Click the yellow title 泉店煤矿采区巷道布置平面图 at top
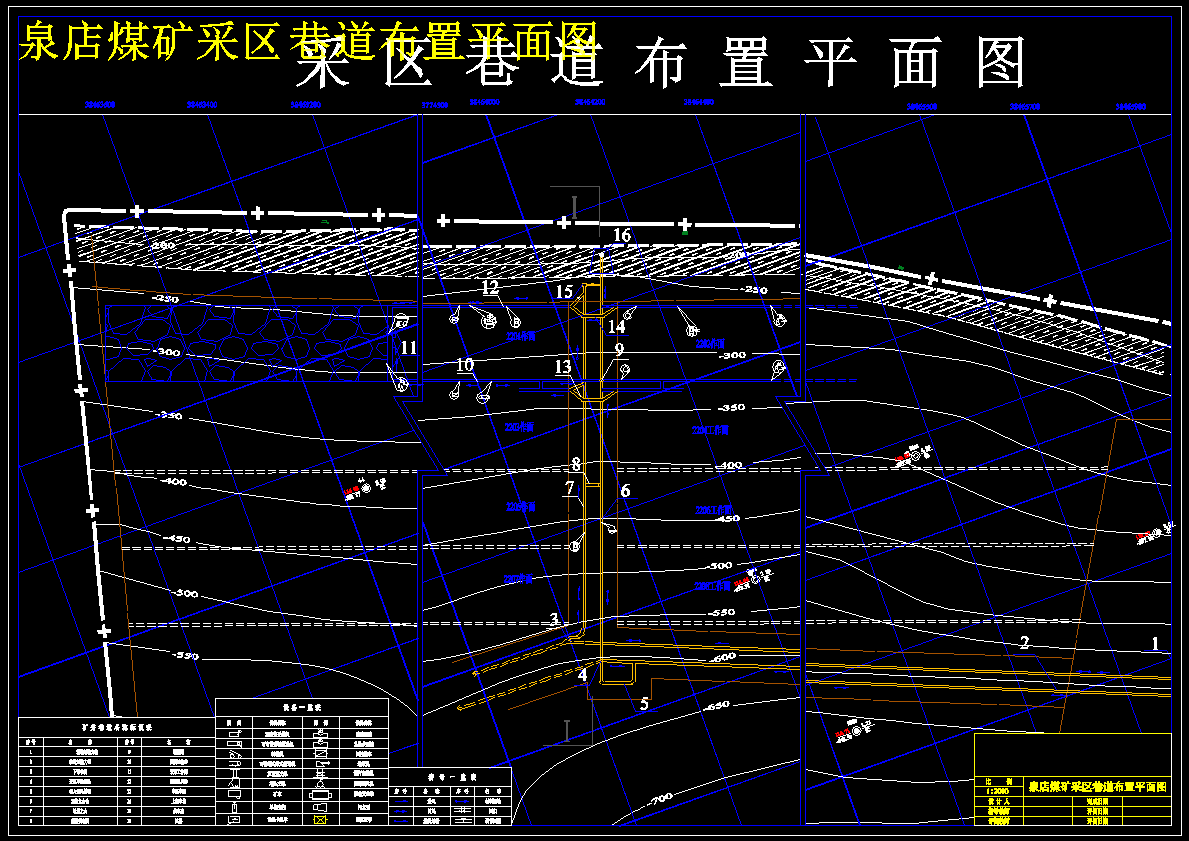The image size is (1189, 841). point(308,41)
